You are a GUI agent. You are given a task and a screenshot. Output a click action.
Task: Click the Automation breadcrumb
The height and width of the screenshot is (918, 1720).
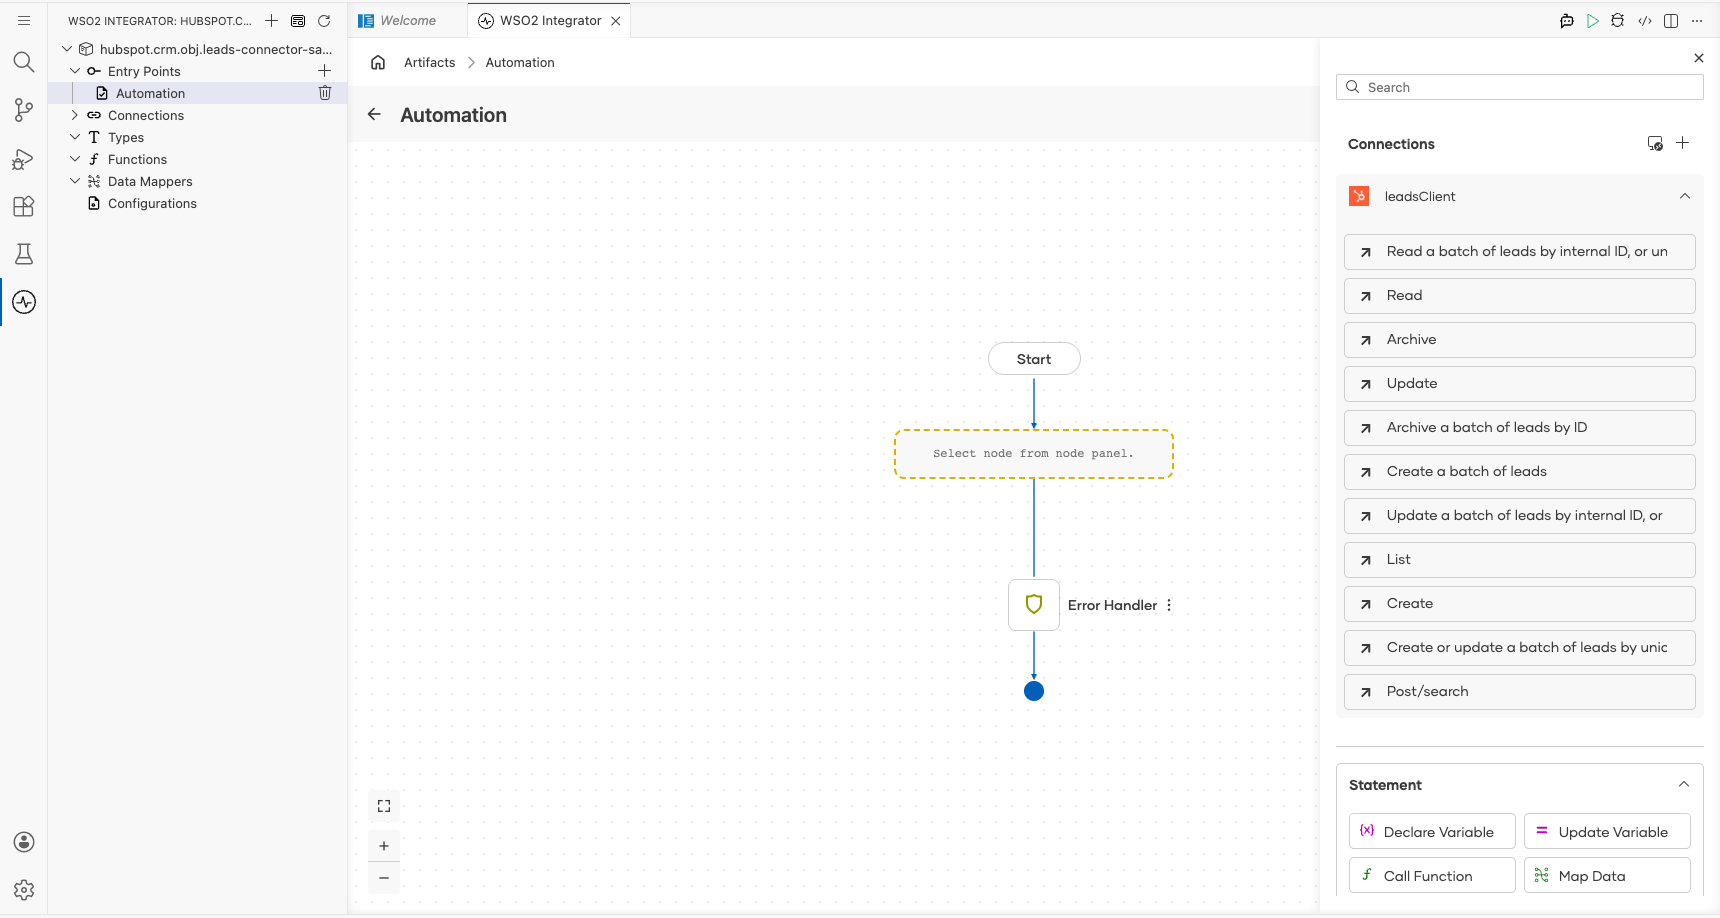coord(520,62)
